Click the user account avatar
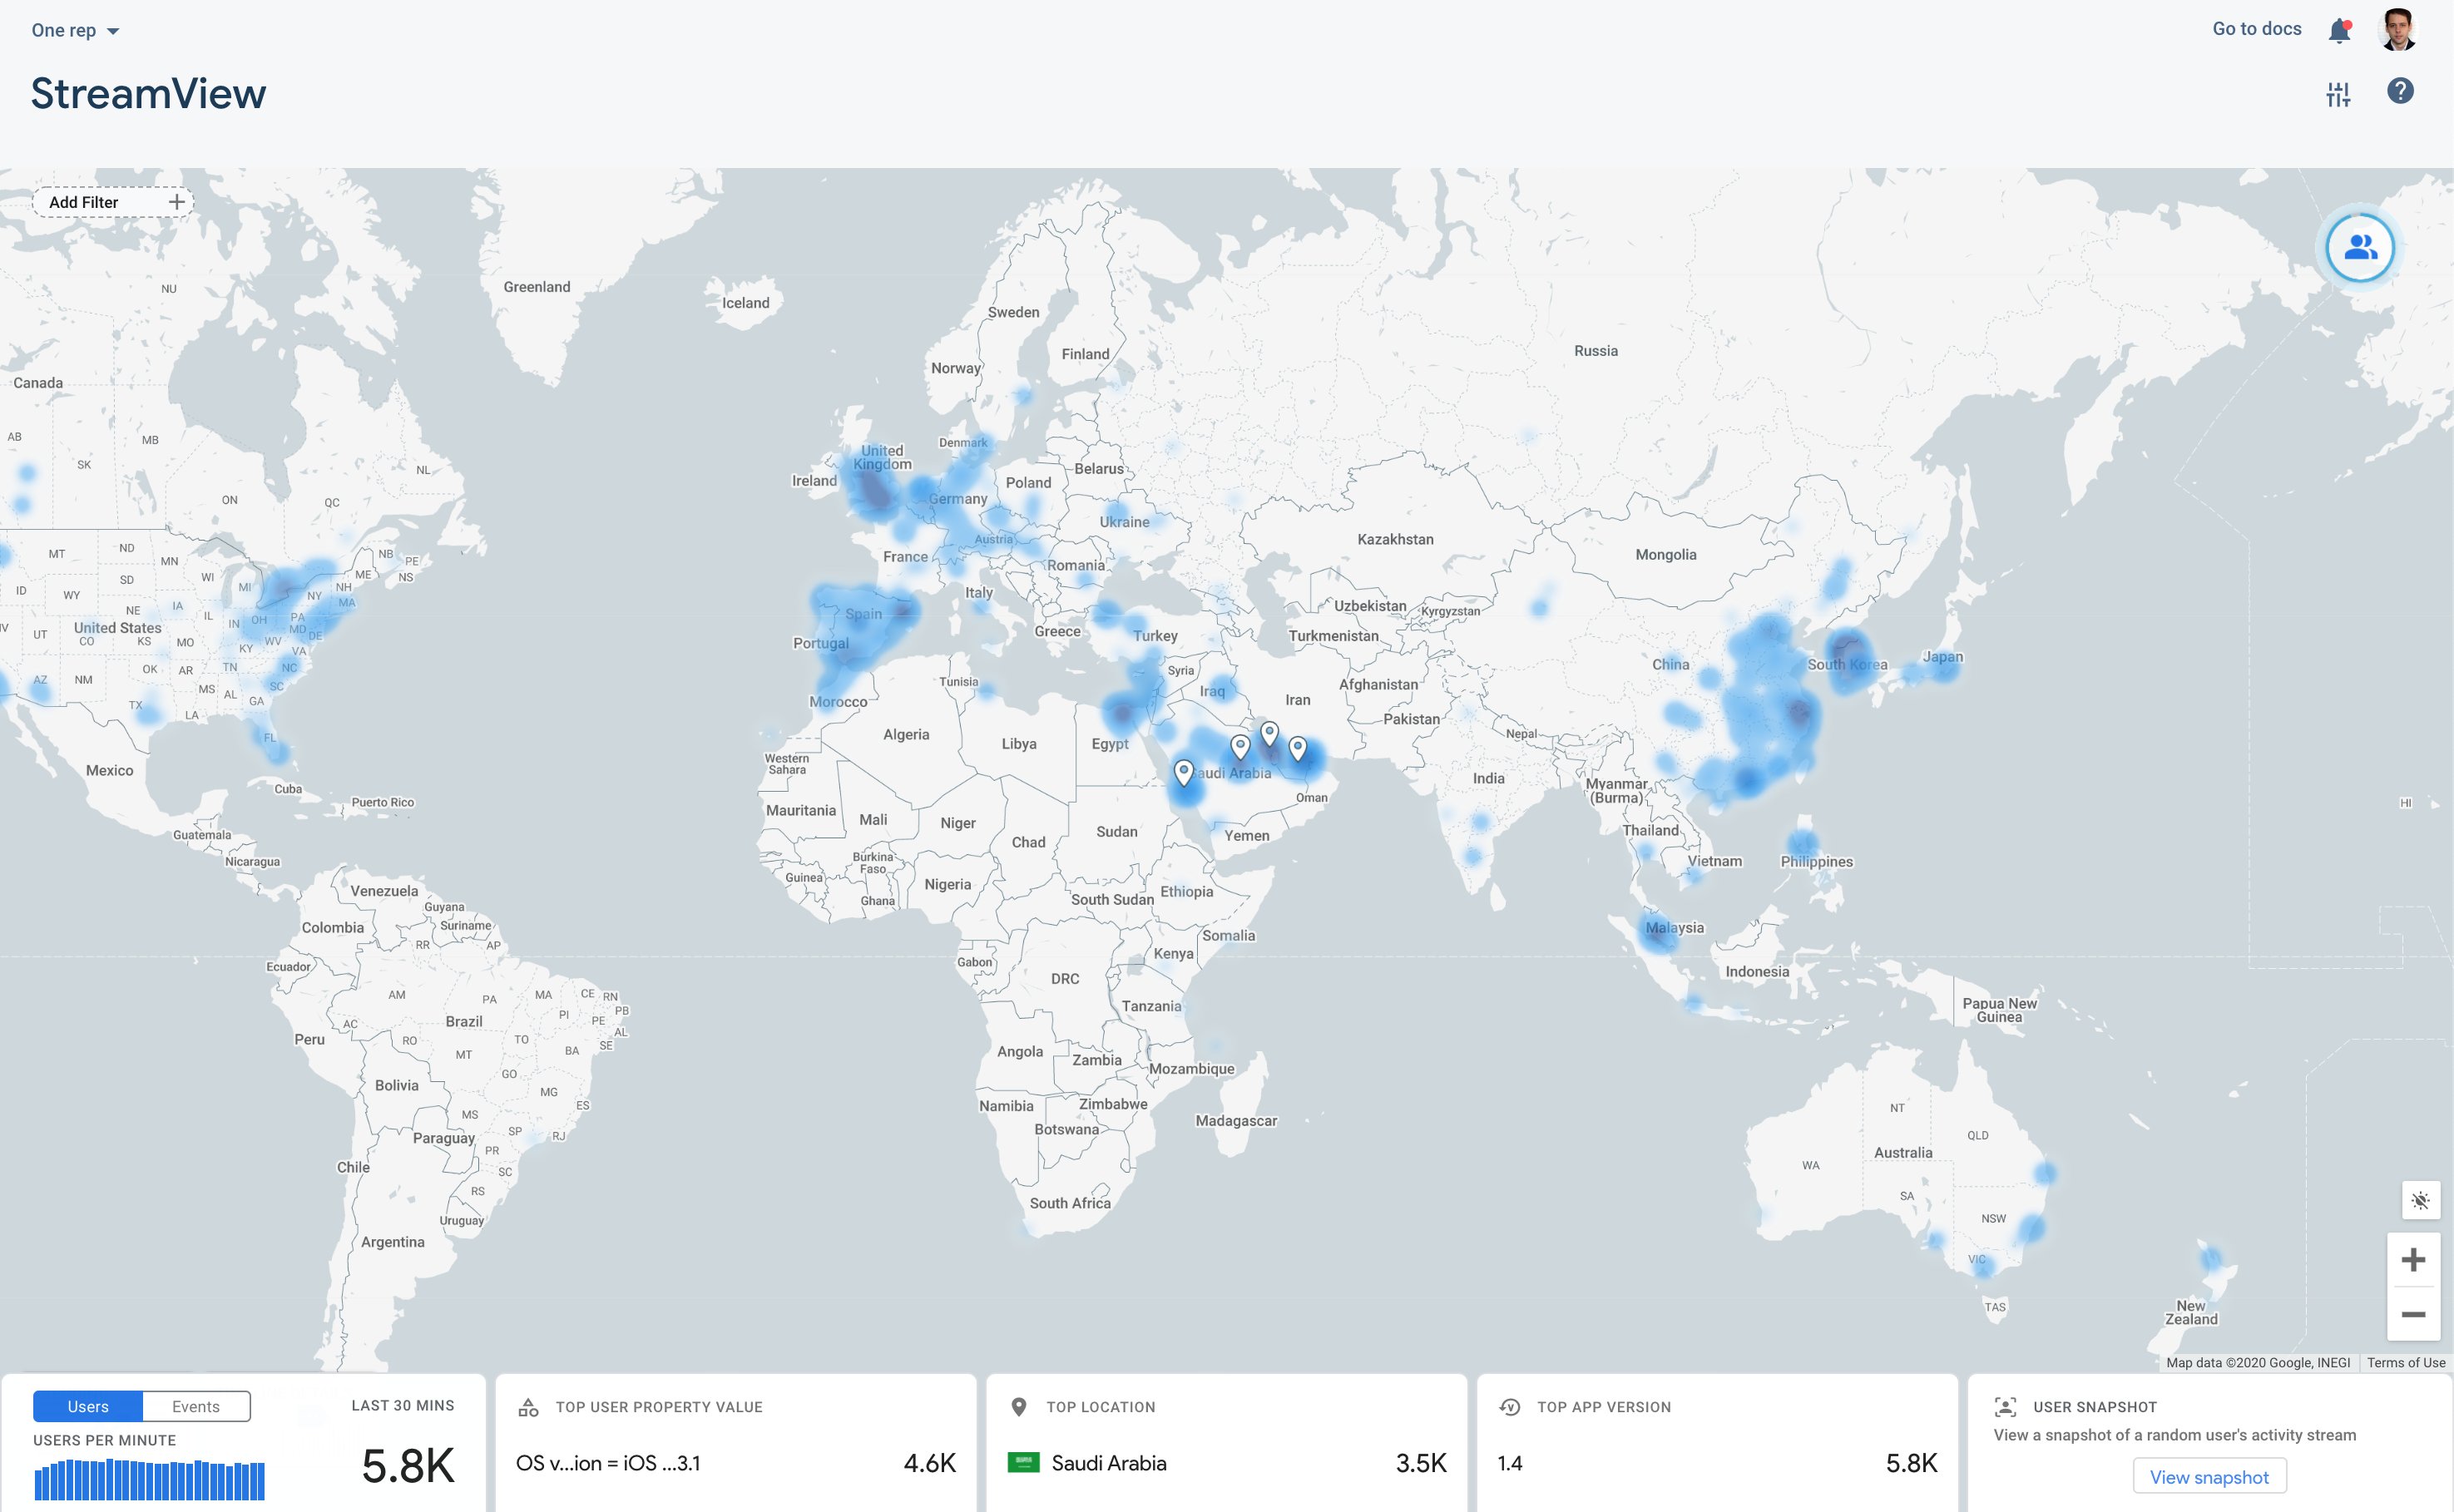Screen dimensions: 2454x1512 pos(2398,30)
